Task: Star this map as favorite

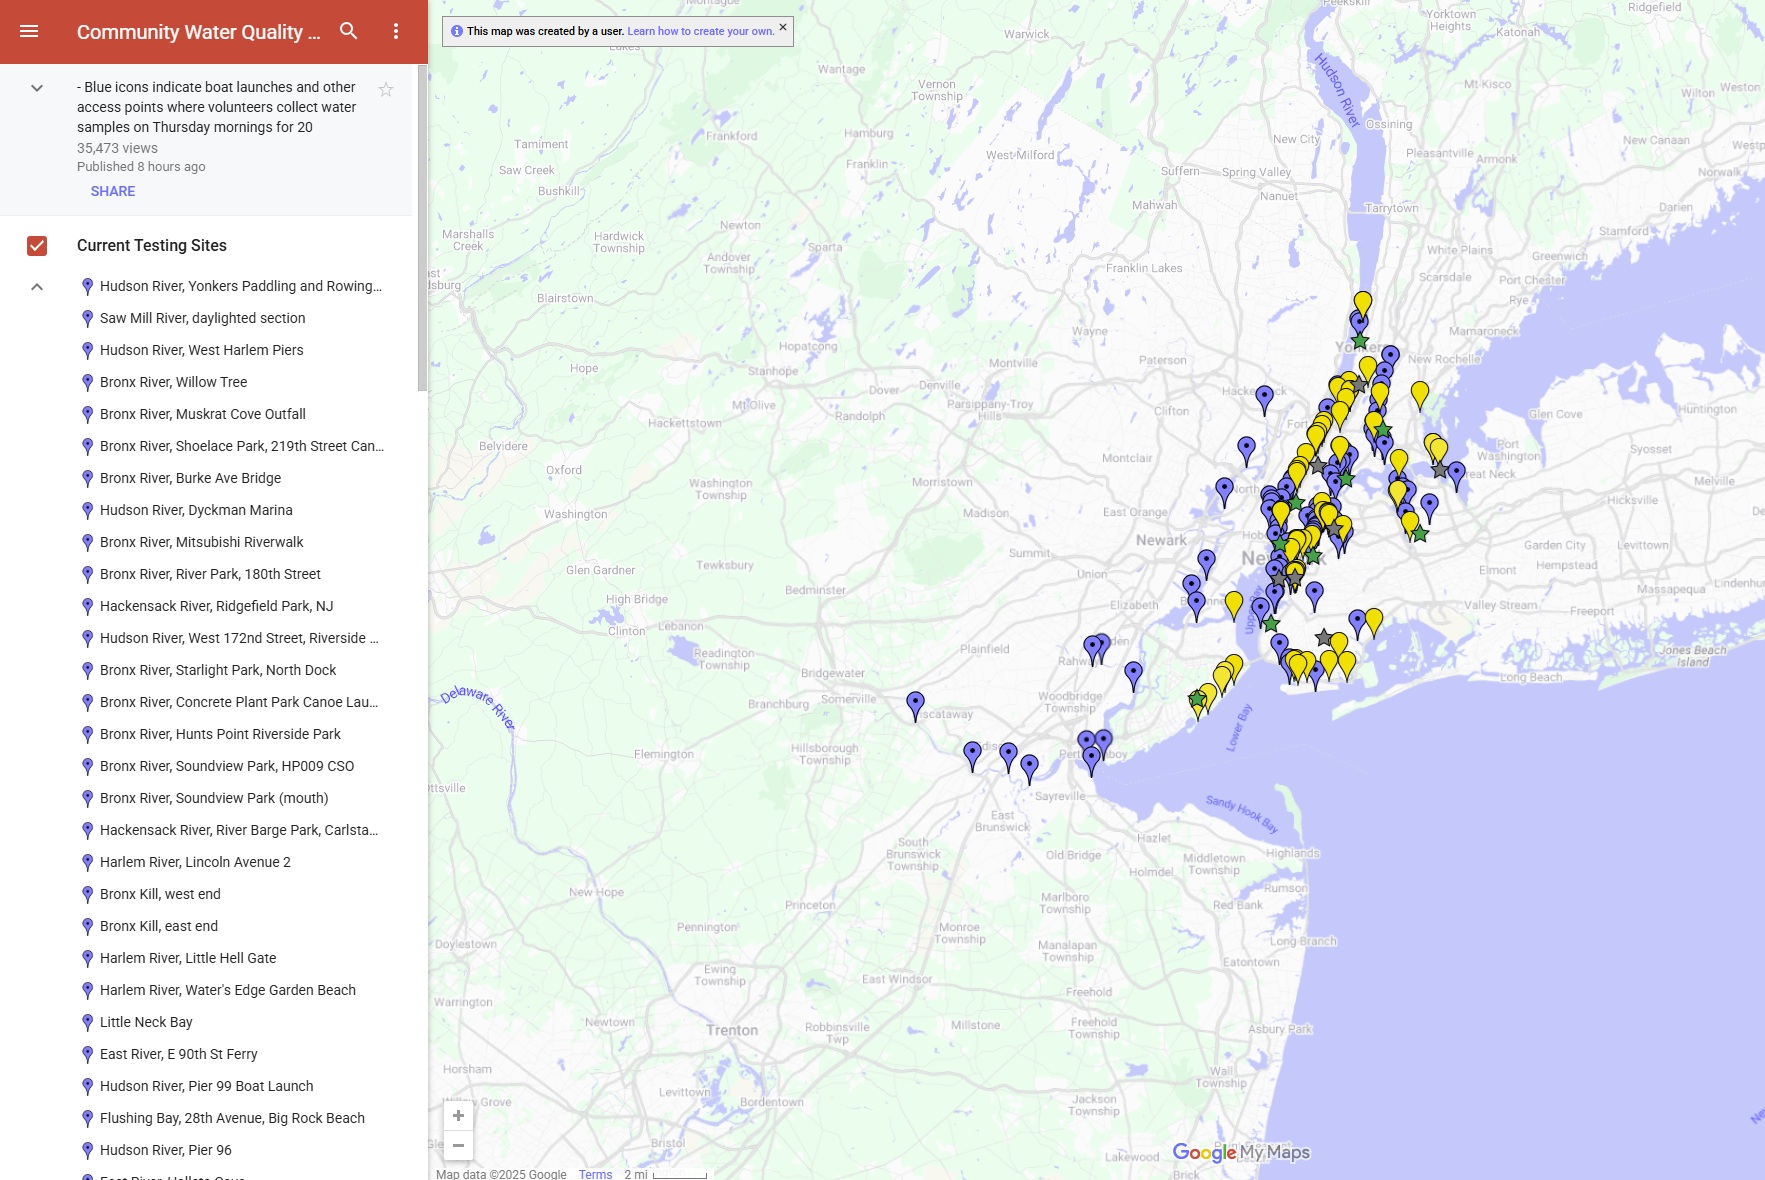Action: (x=386, y=90)
